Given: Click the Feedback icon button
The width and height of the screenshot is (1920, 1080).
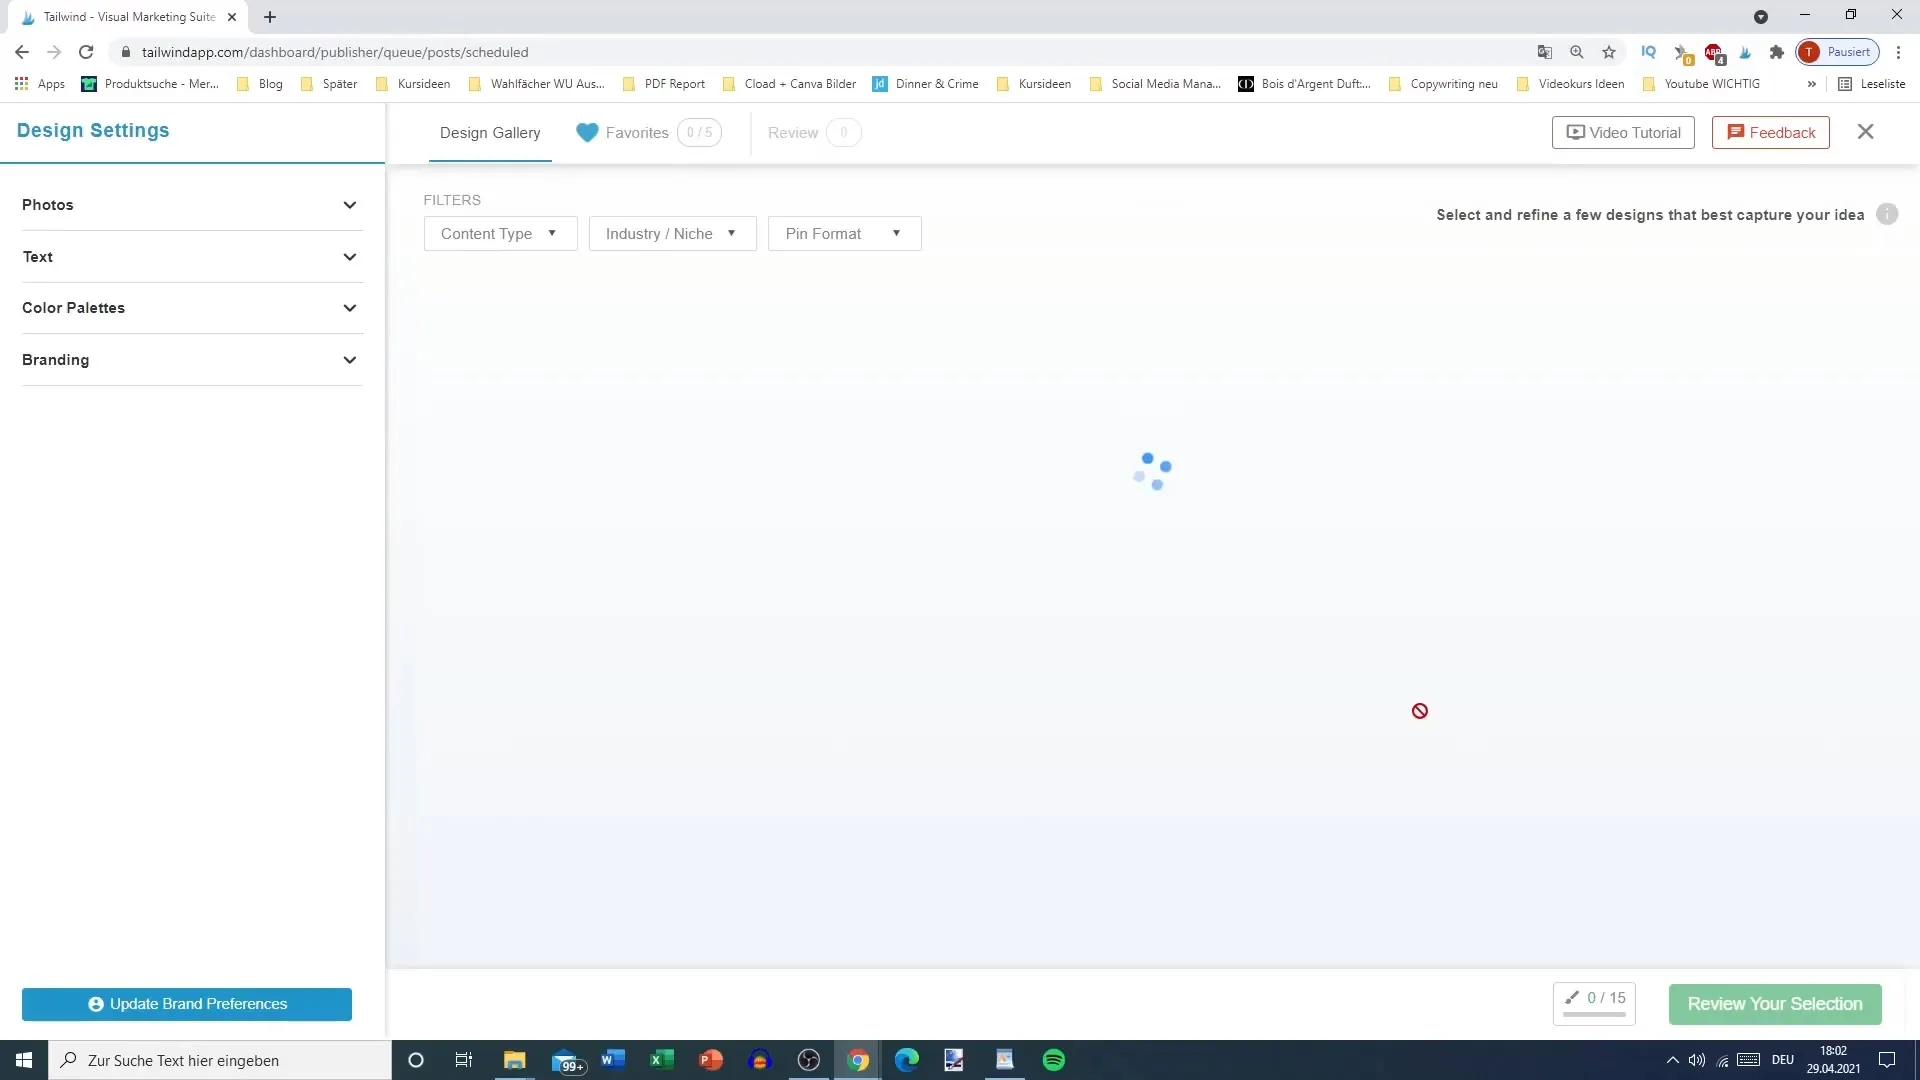Looking at the screenshot, I should click(1734, 132).
